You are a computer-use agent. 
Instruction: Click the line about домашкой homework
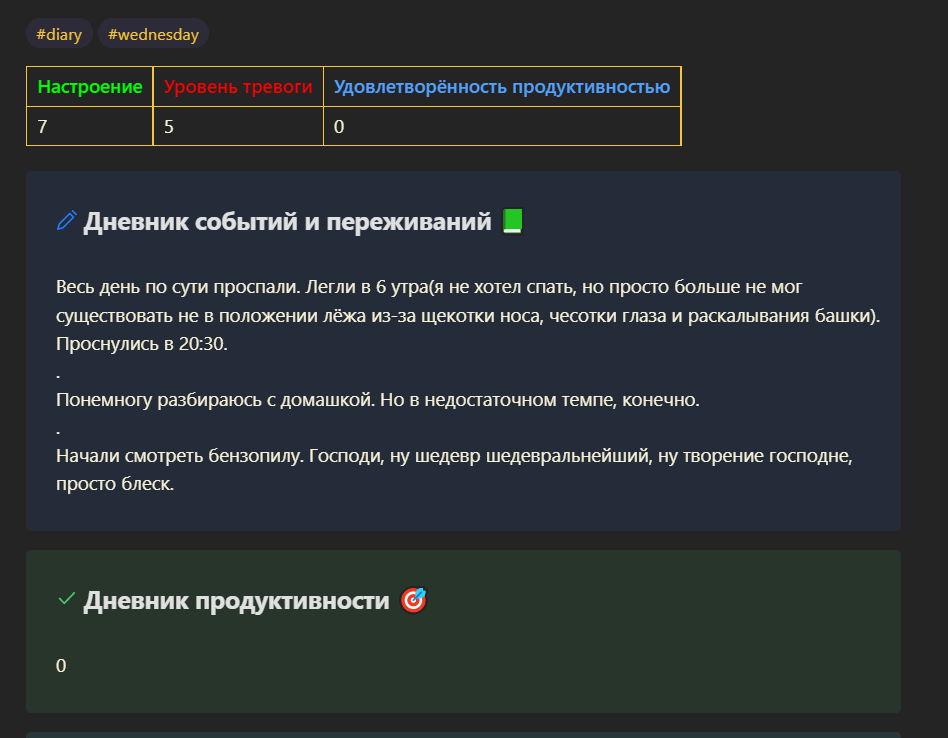coord(377,400)
